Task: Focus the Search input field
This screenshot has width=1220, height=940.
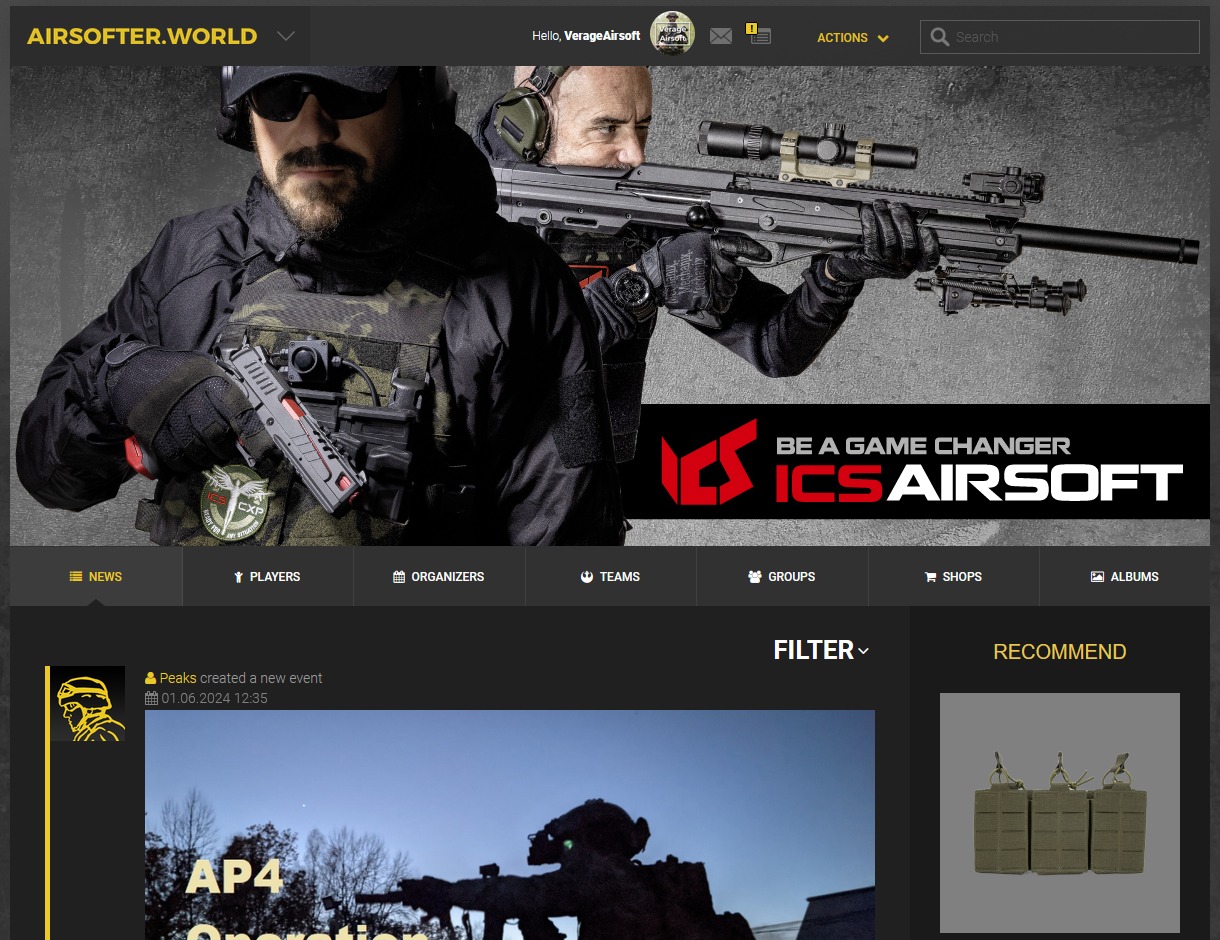Action: point(1060,37)
